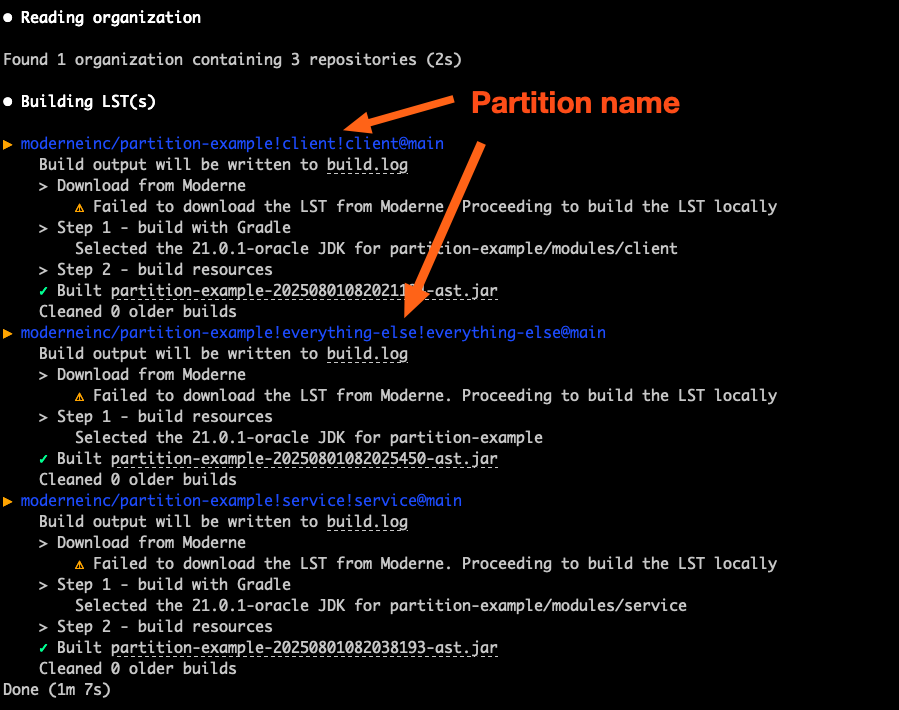The image size is (899, 710).
Task: Click the green checkmark for jar 20250801082025450
Action: coord(44,459)
